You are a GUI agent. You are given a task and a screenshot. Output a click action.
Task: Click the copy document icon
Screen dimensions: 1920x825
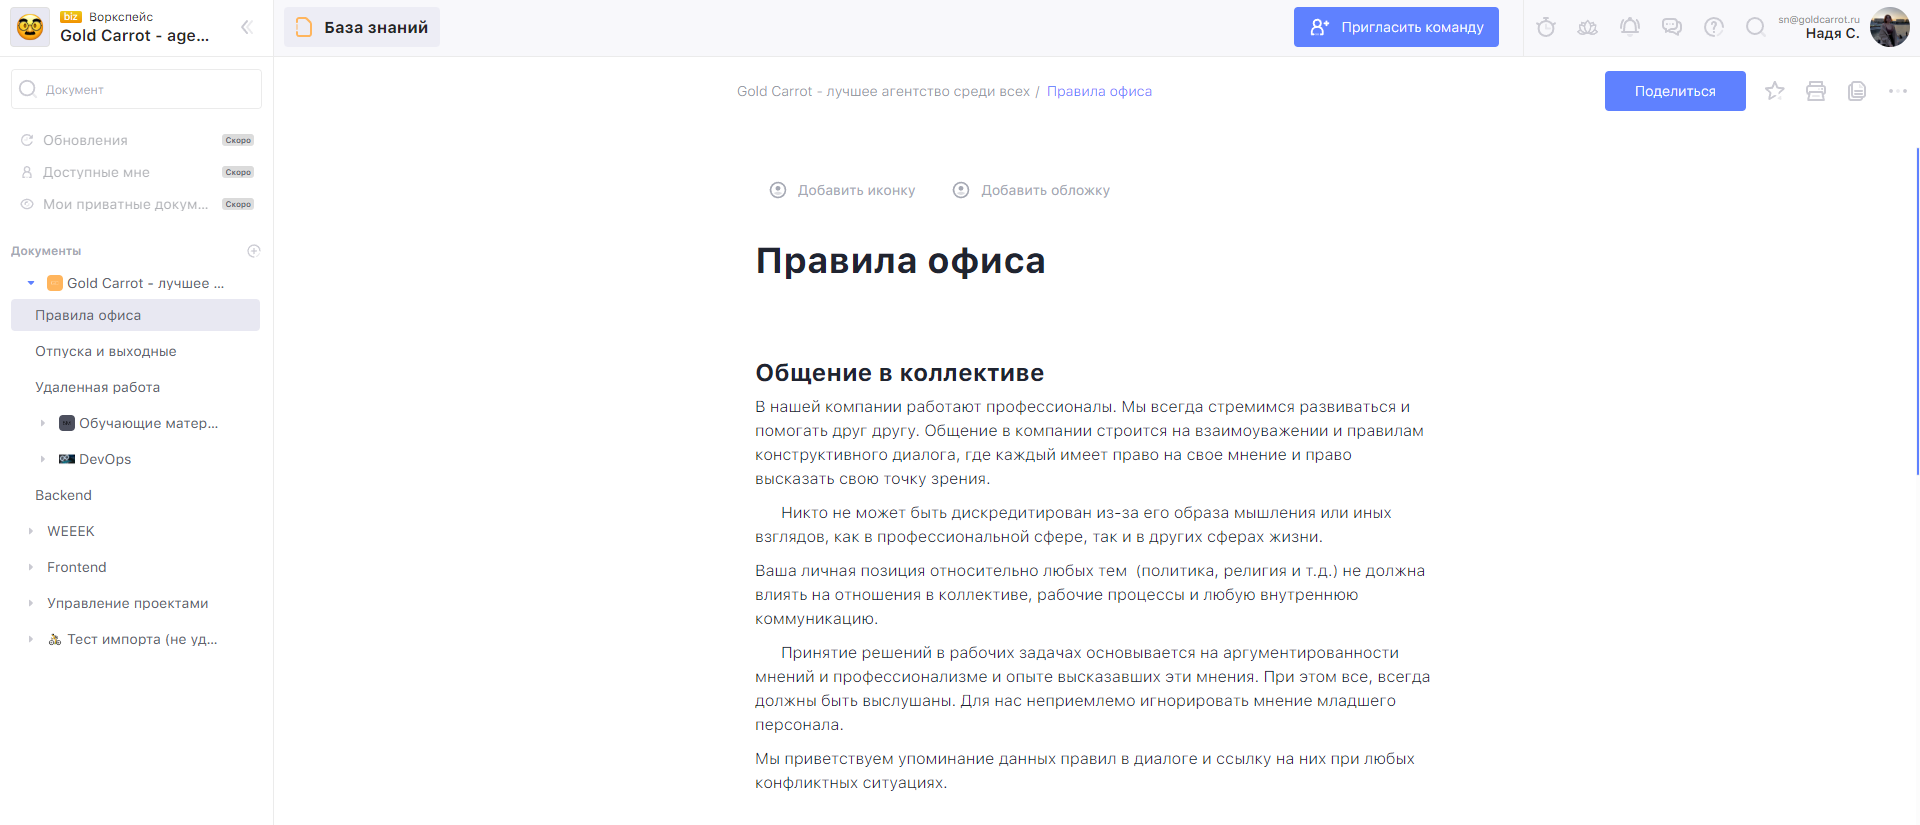click(1857, 91)
